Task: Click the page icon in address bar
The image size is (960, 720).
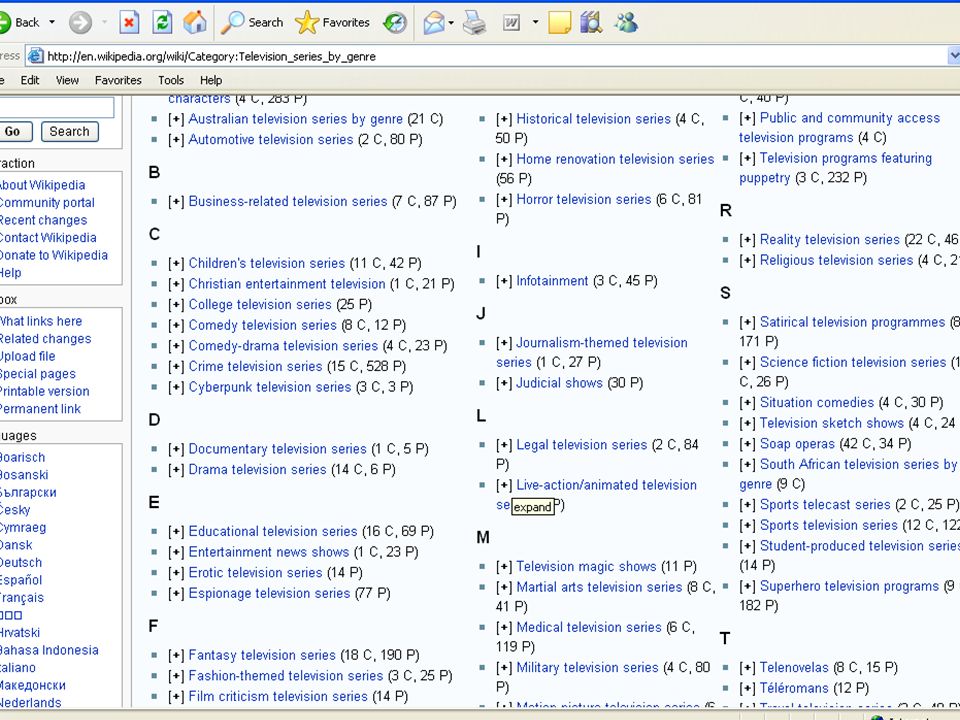Action: [x=36, y=56]
